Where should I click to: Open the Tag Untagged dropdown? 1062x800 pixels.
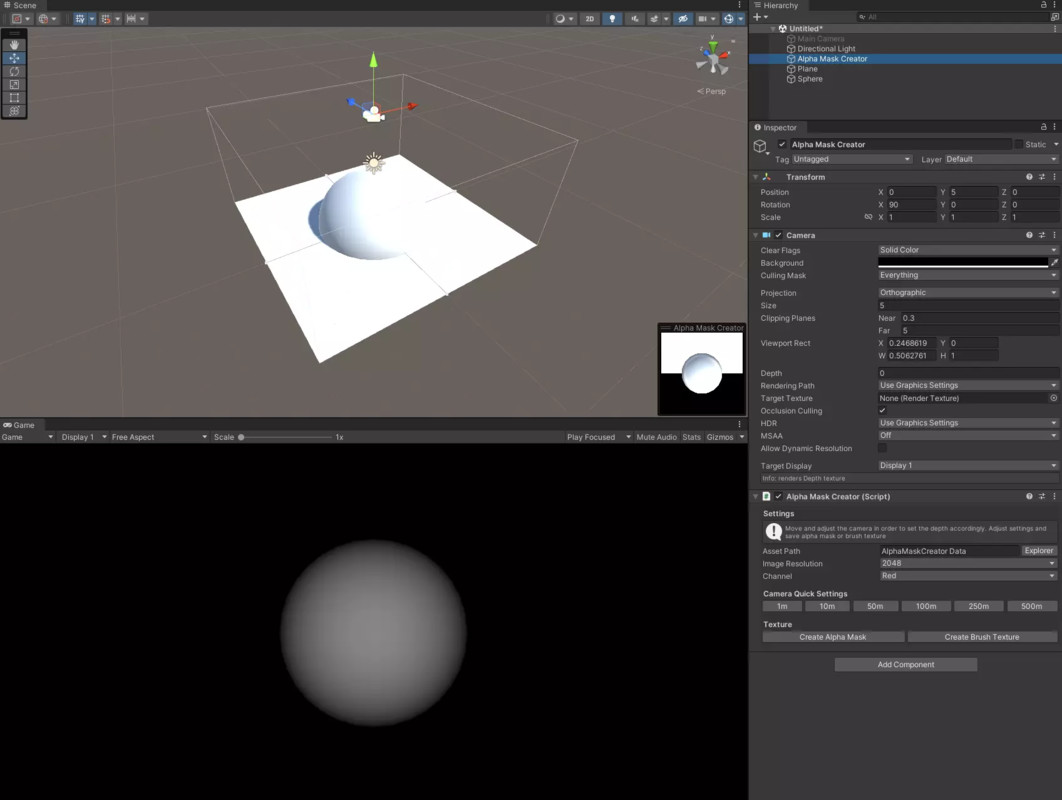pyautogui.click(x=851, y=159)
